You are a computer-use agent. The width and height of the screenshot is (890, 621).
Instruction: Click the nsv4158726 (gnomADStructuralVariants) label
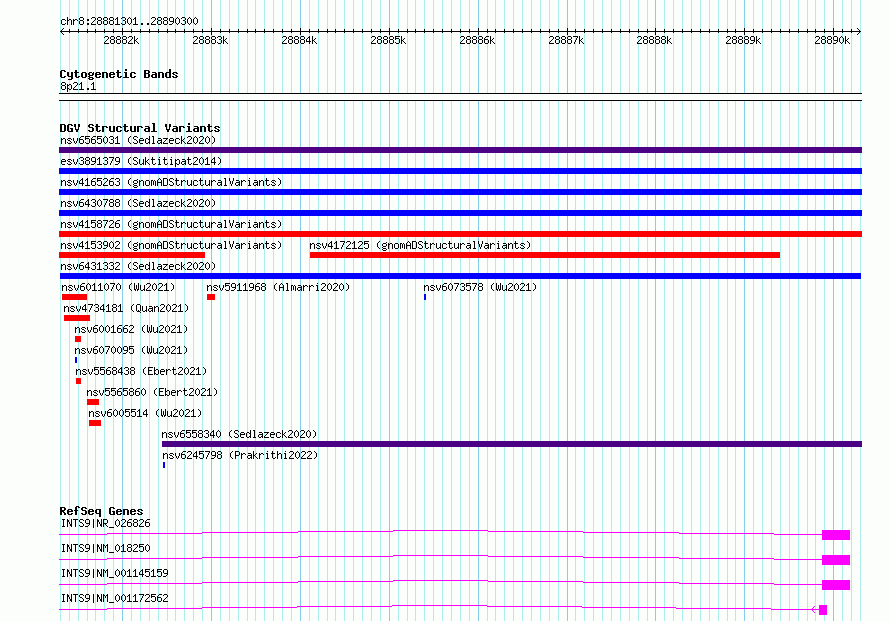click(171, 224)
